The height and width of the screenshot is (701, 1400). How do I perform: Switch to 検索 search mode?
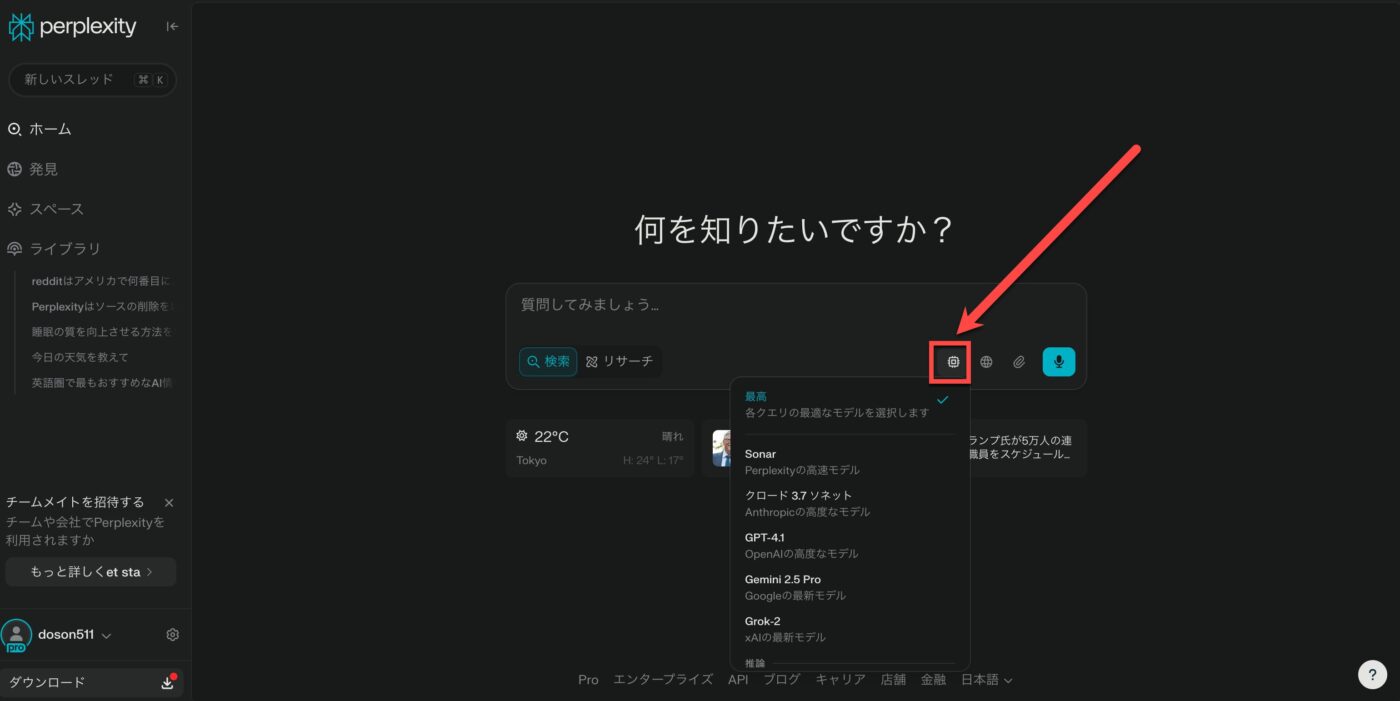coord(548,362)
